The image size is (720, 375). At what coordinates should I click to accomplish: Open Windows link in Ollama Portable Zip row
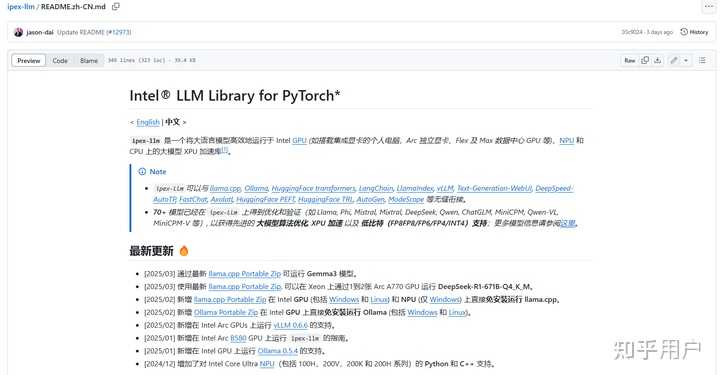point(422,312)
